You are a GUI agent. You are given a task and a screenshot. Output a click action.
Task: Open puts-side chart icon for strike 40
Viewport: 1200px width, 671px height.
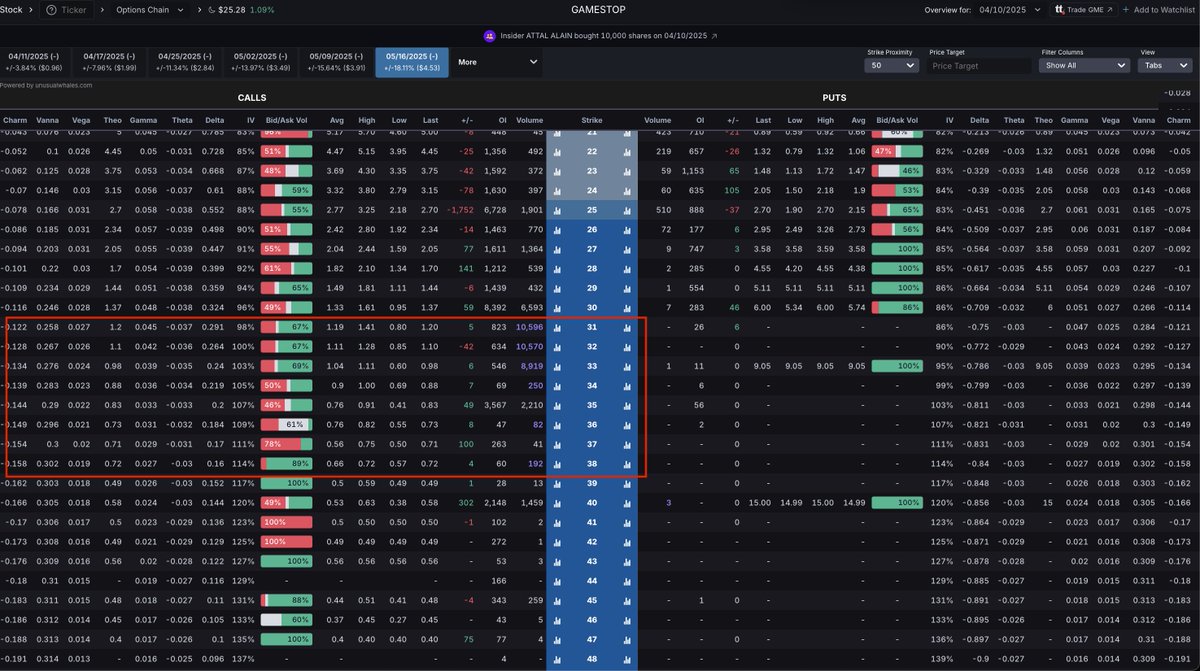click(627, 503)
